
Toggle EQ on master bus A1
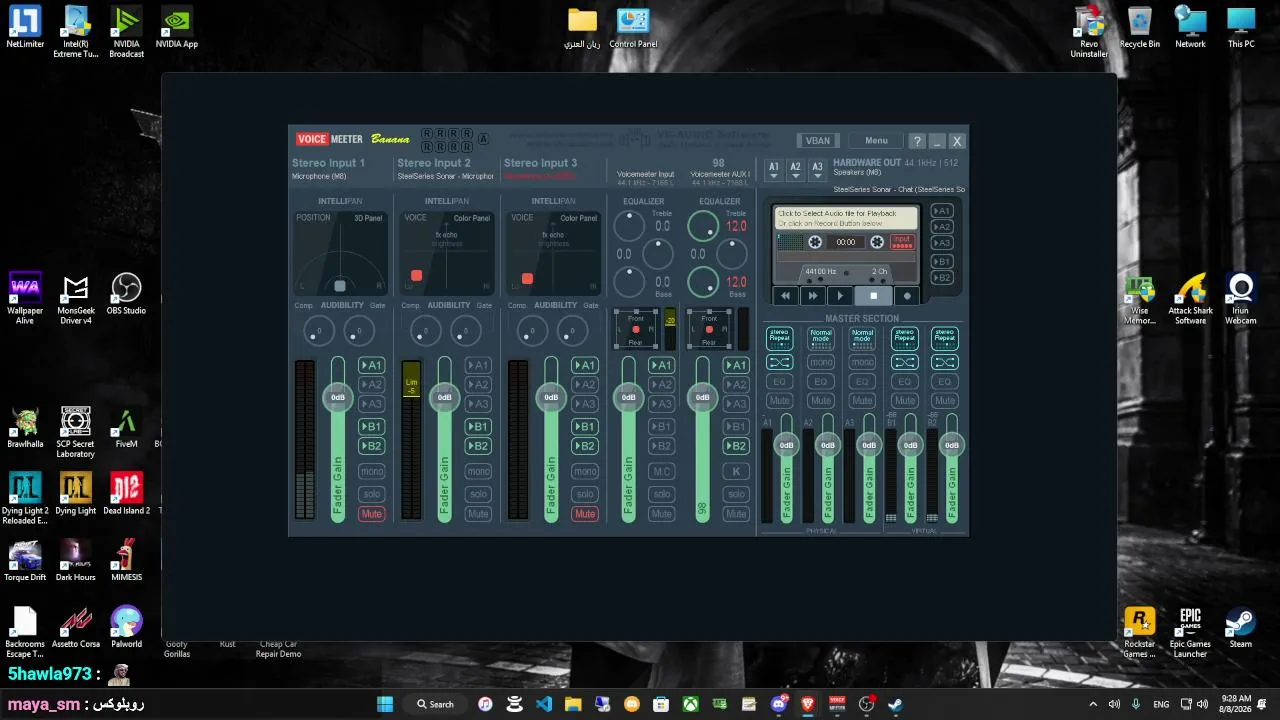coord(779,382)
